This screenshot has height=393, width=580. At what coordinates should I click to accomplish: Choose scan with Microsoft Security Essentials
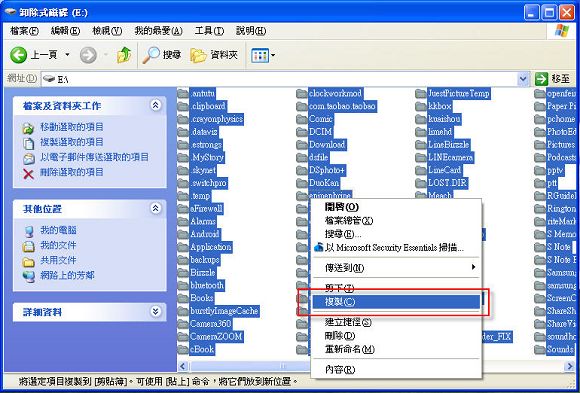coord(396,248)
